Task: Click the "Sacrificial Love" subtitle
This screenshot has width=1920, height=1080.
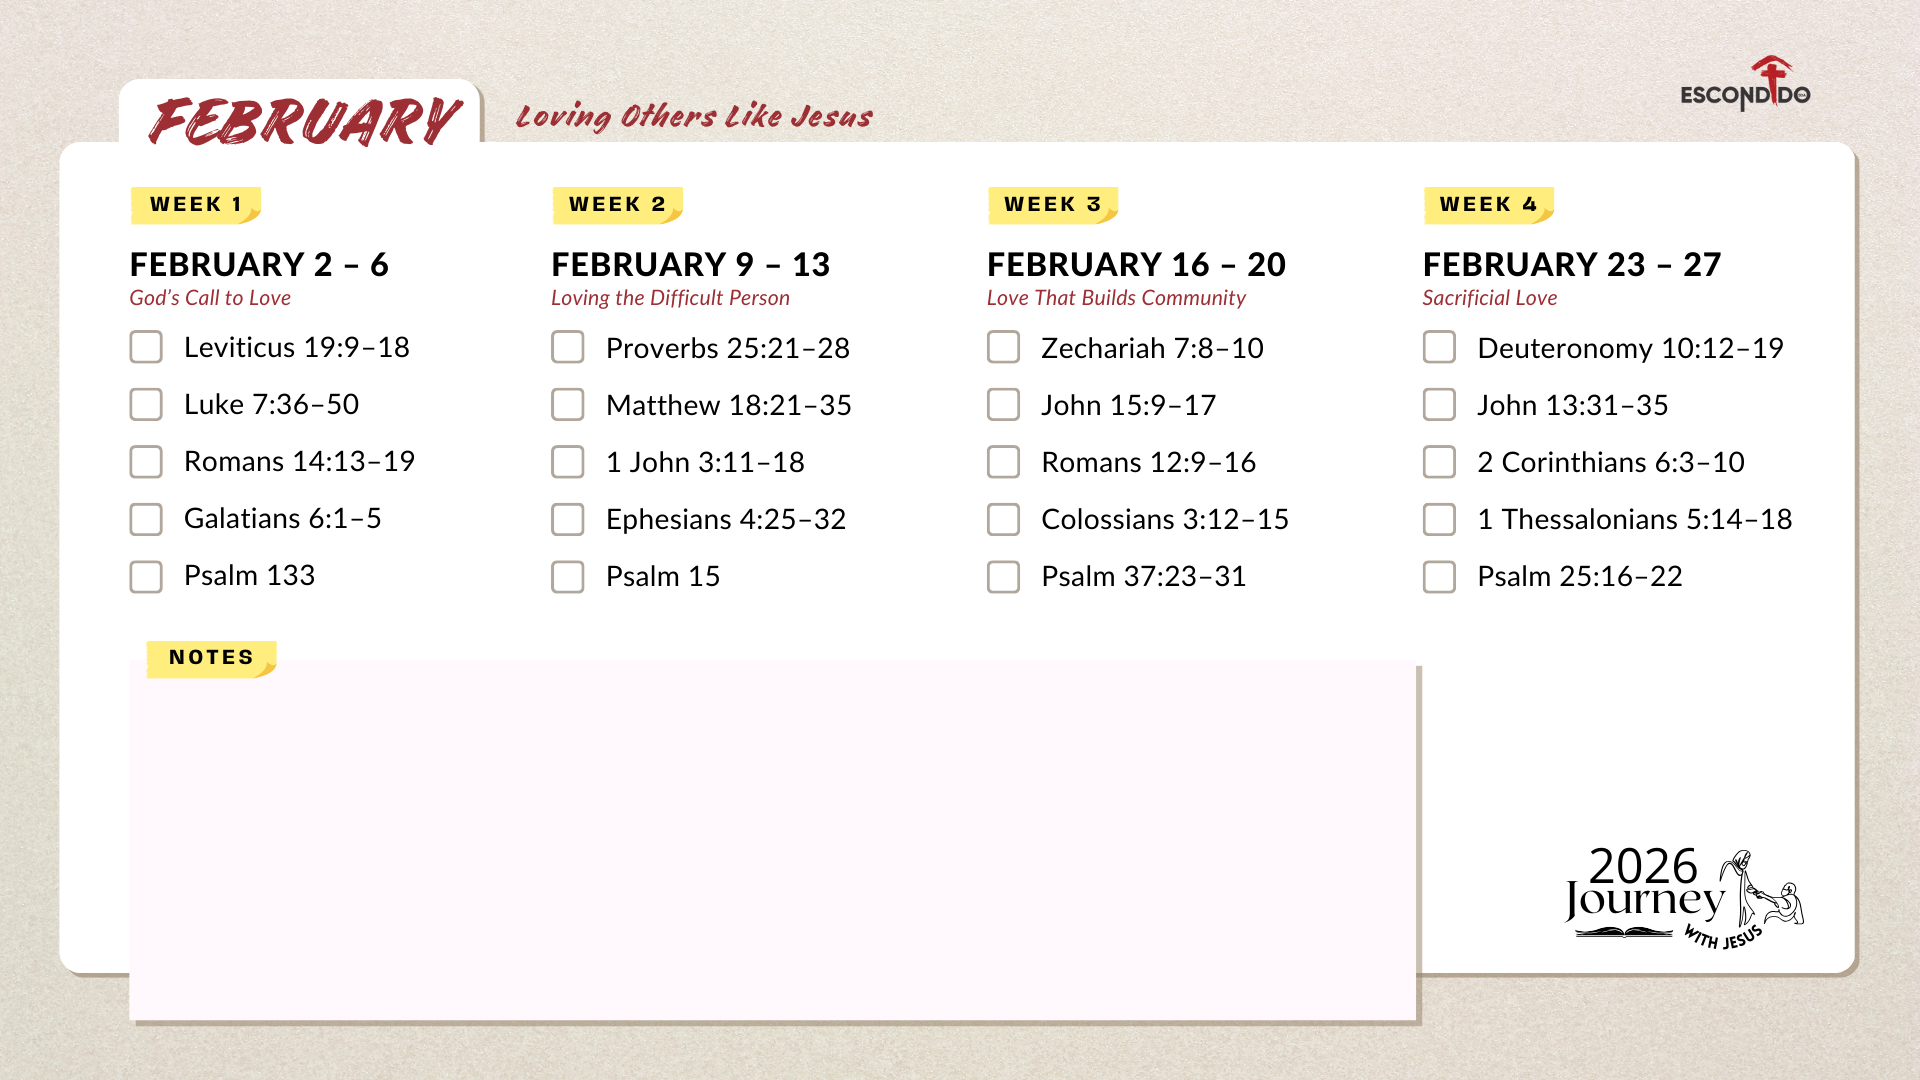Action: (x=1489, y=298)
